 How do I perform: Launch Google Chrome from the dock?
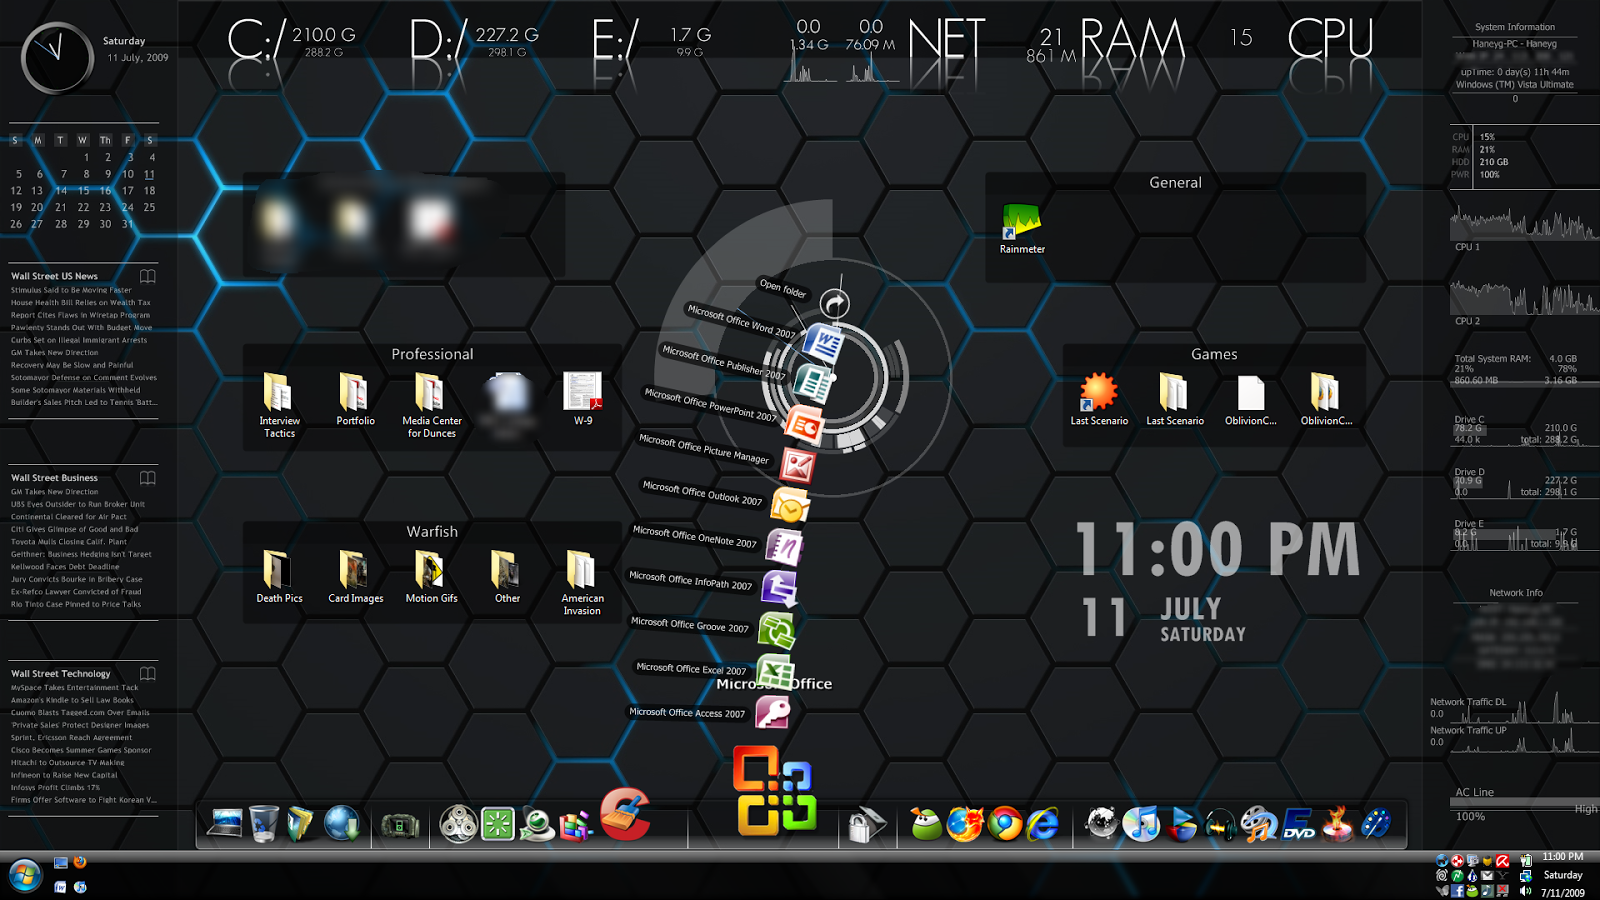(1005, 824)
